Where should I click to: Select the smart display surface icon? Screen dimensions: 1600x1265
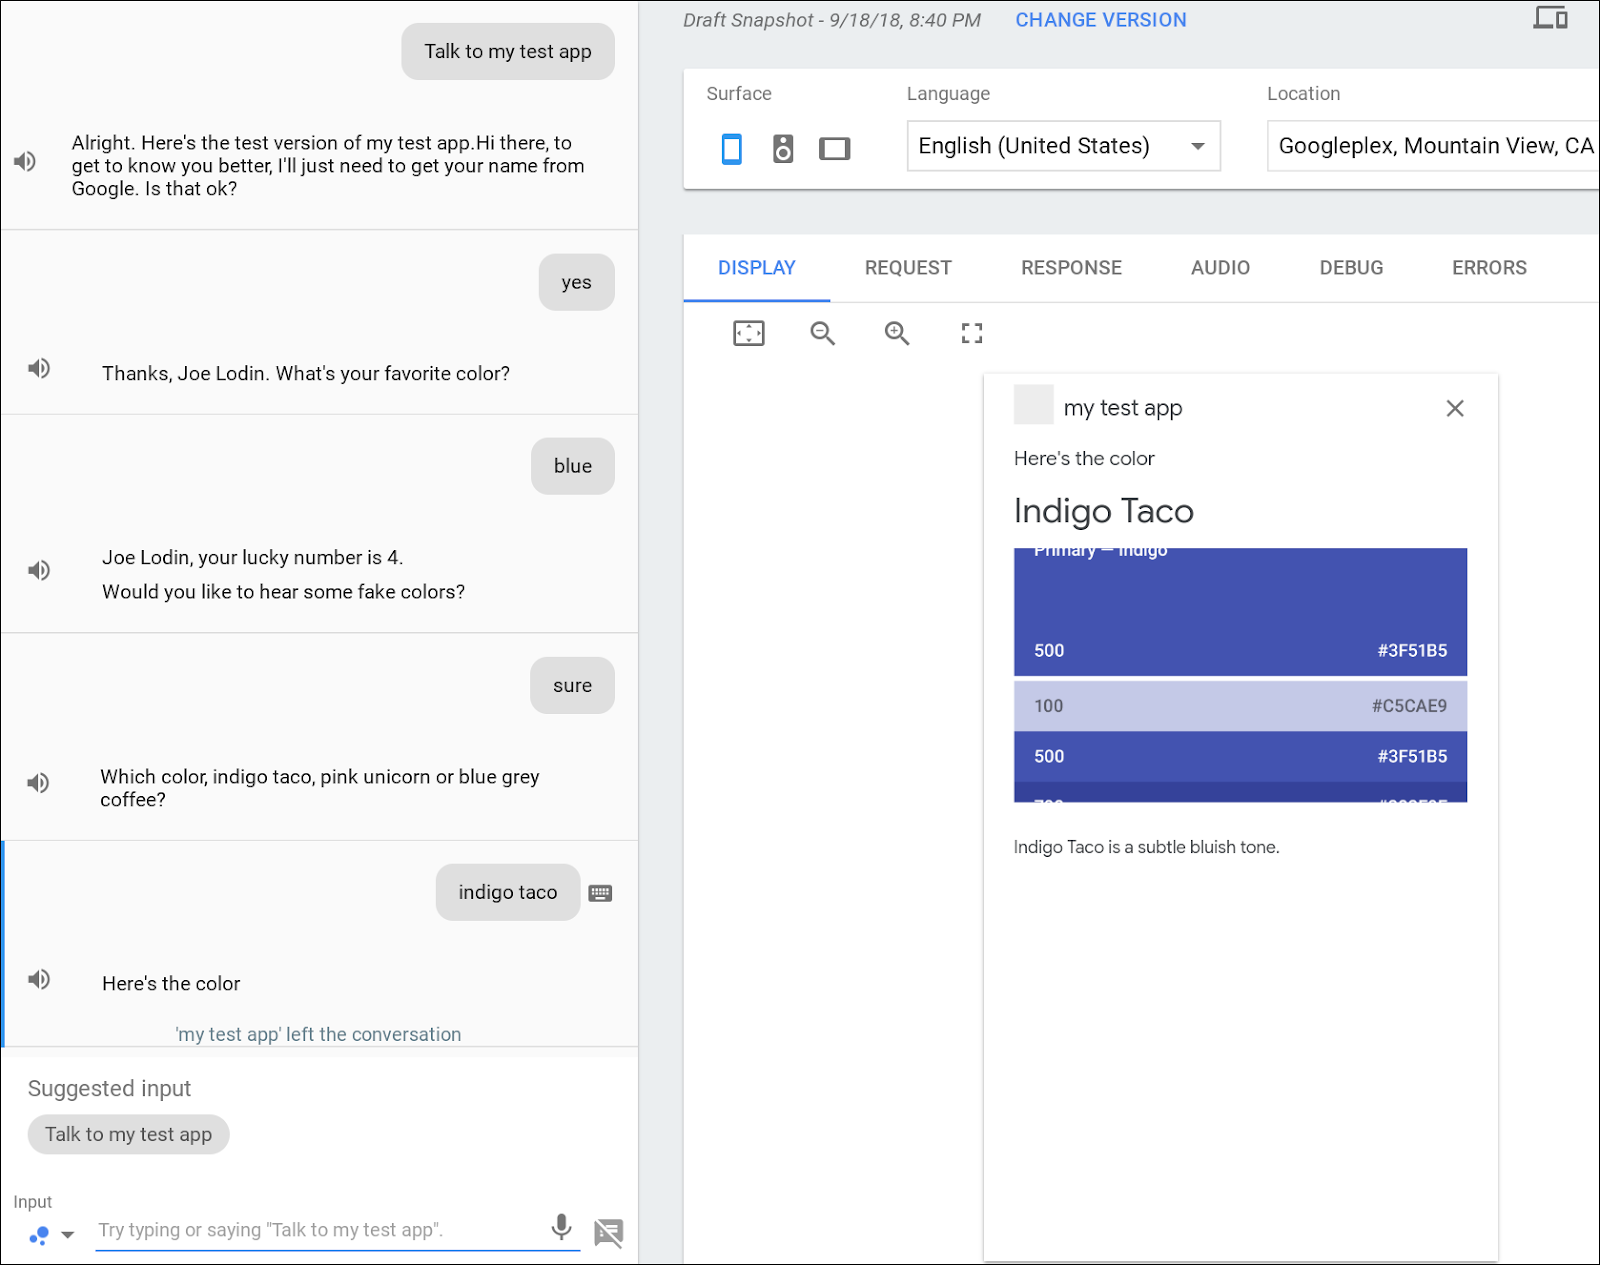[x=834, y=149]
